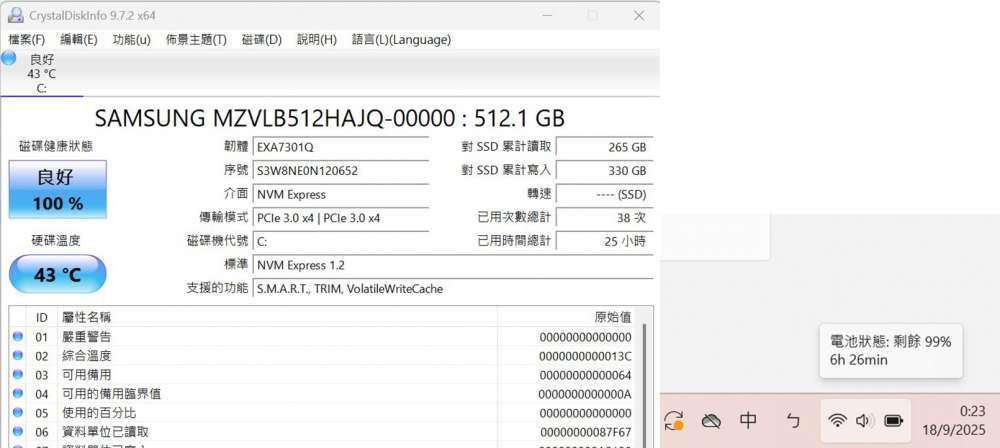Click the blue status dot for 綜合溫度 row
The width and height of the screenshot is (1000, 448).
18,356
